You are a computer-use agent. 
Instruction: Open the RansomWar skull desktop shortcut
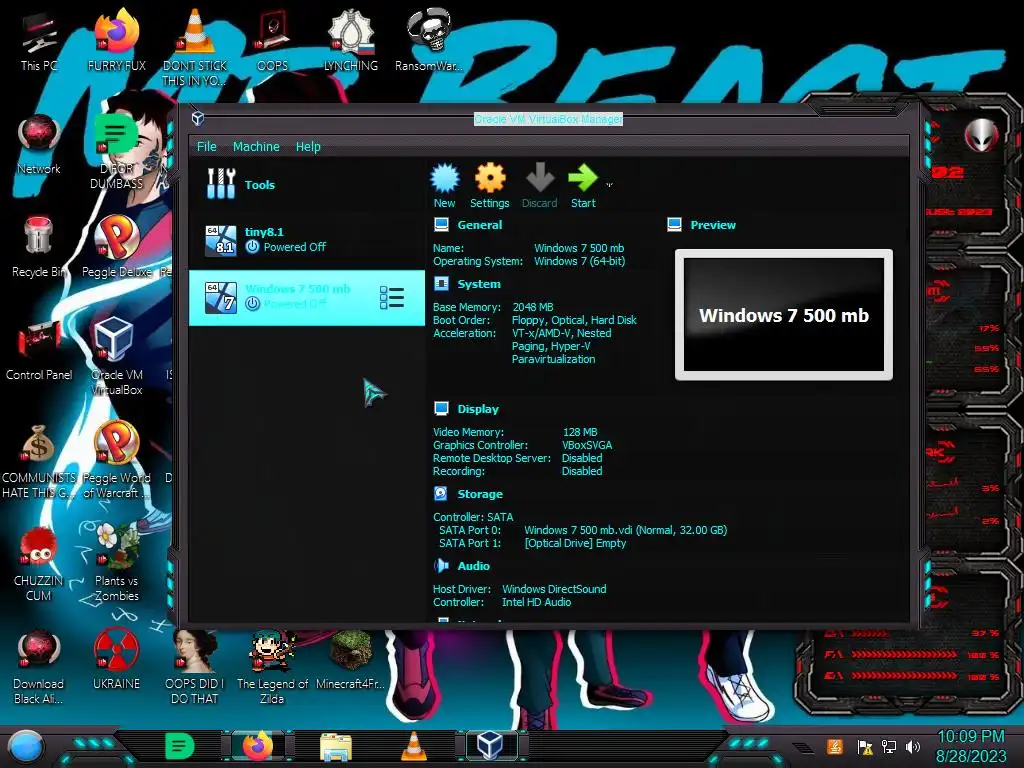coord(428,40)
